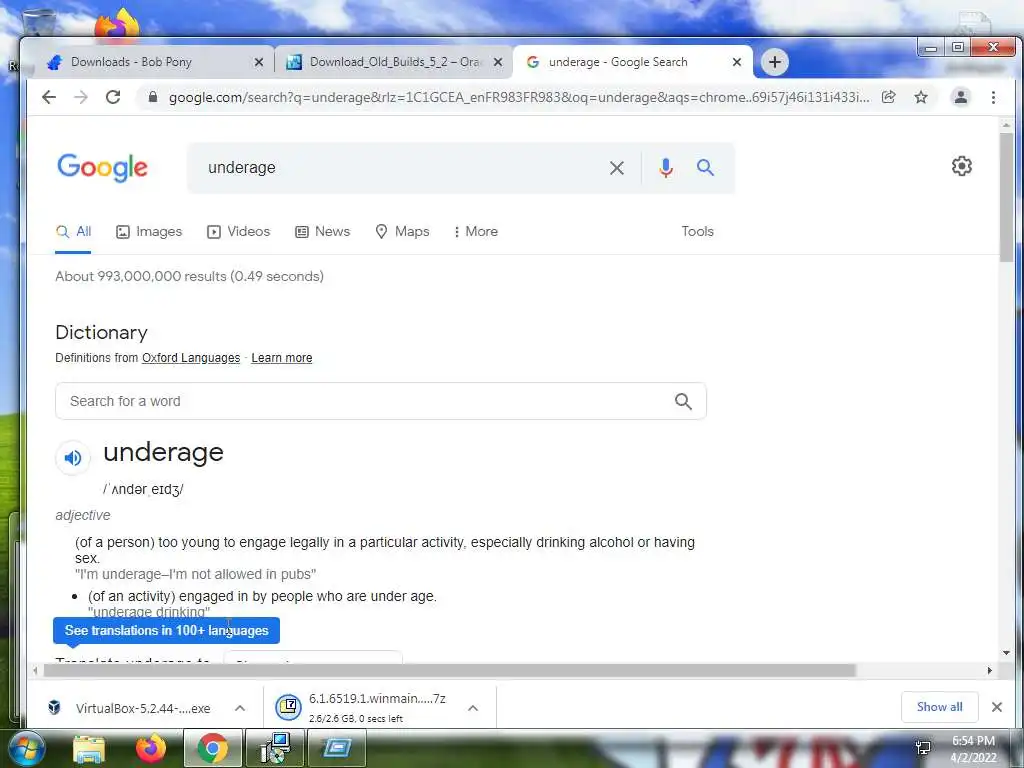Screen dimensions: 1024x768
Task: Click the network icon in system tray
Action: [x=923, y=748]
